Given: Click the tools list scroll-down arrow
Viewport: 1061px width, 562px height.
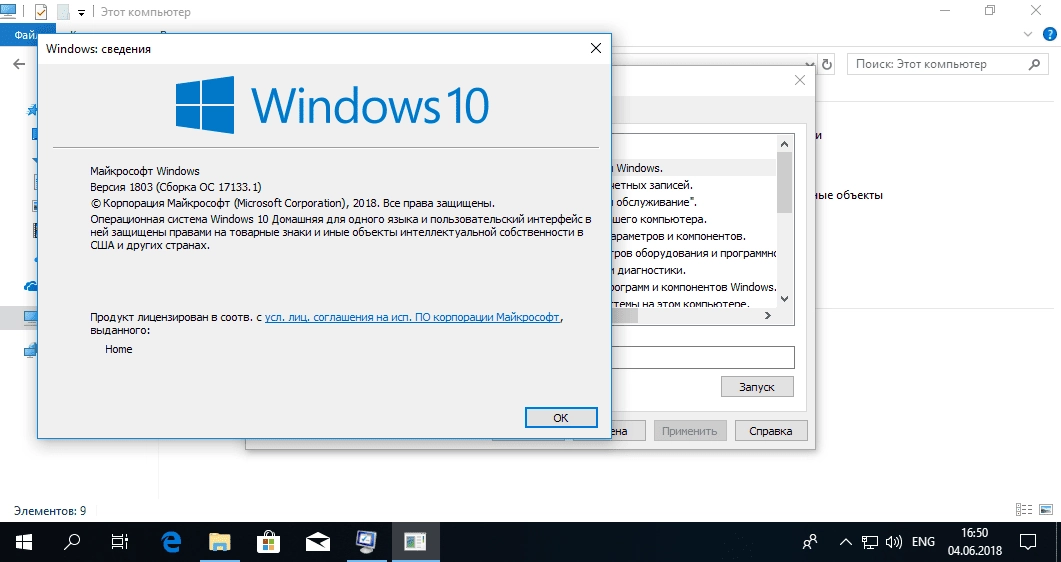Looking at the screenshot, I should tap(784, 298).
